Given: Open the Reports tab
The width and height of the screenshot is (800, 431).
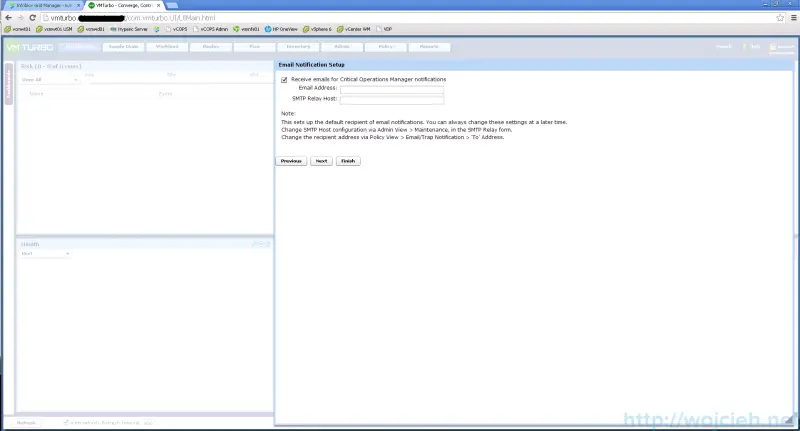Looking at the screenshot, I should [429, 47].
